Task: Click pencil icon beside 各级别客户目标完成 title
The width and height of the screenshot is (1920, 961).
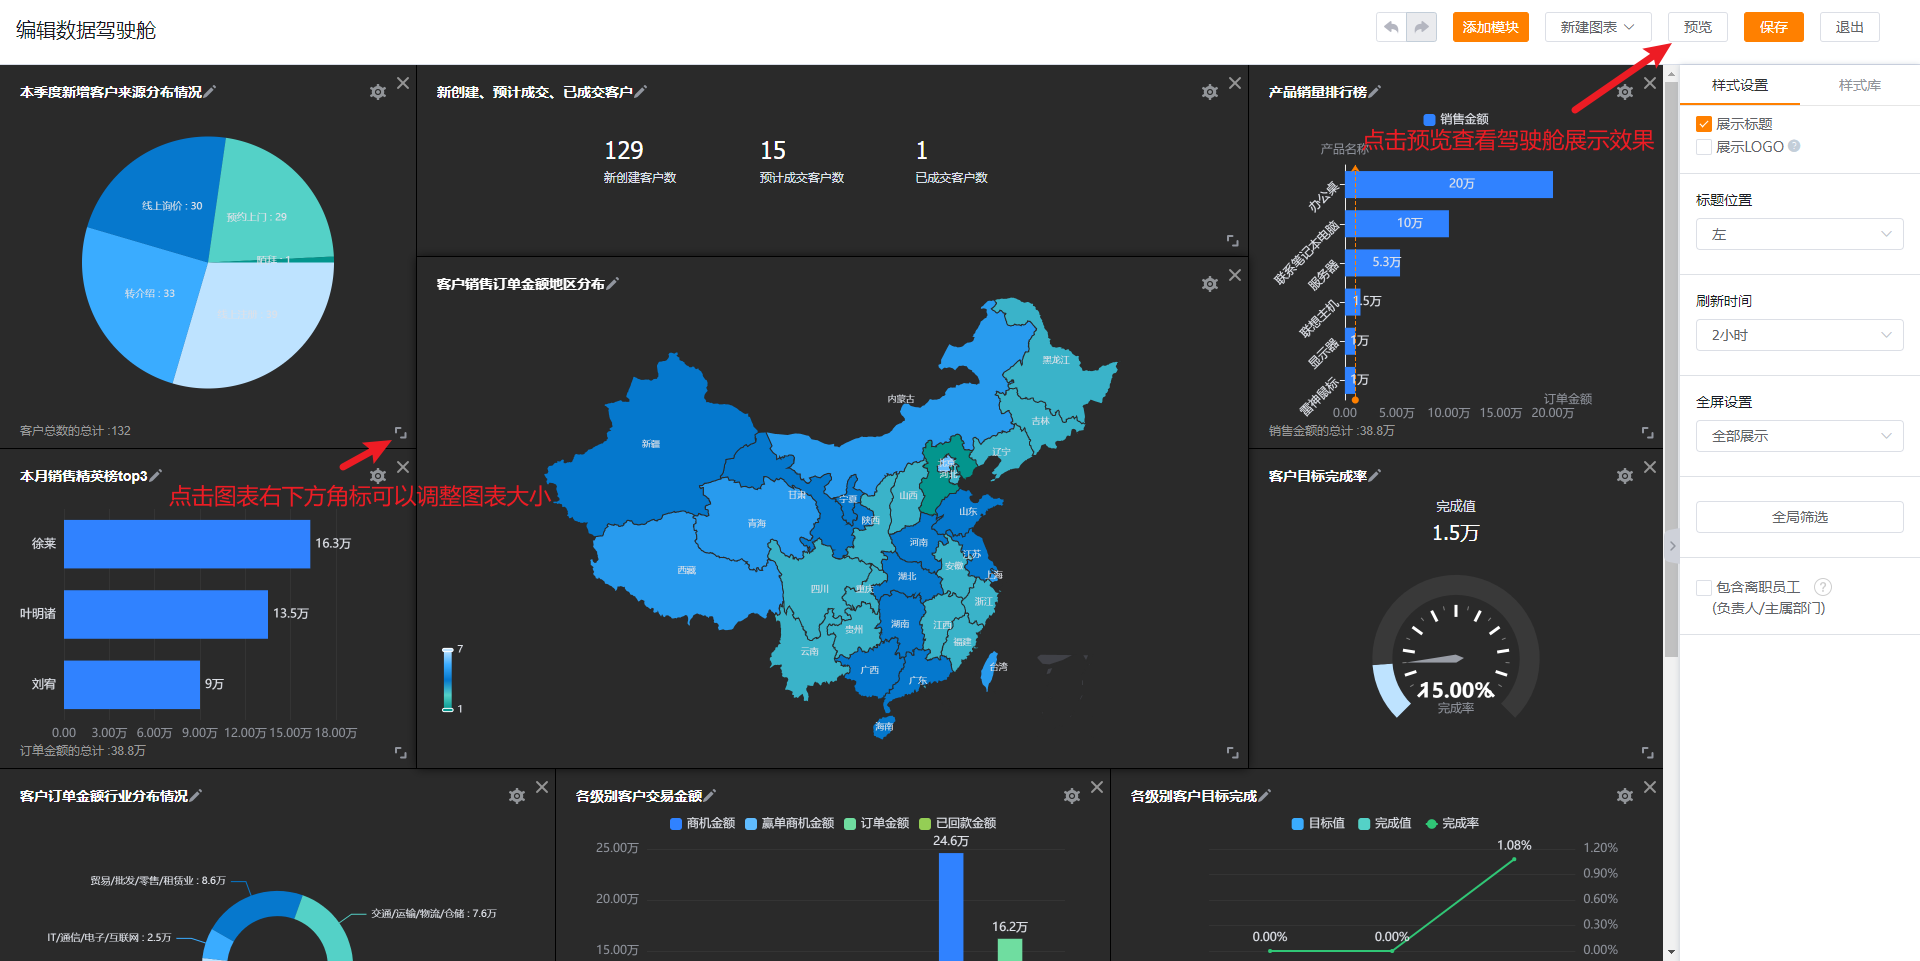Action: point(1265,796)
